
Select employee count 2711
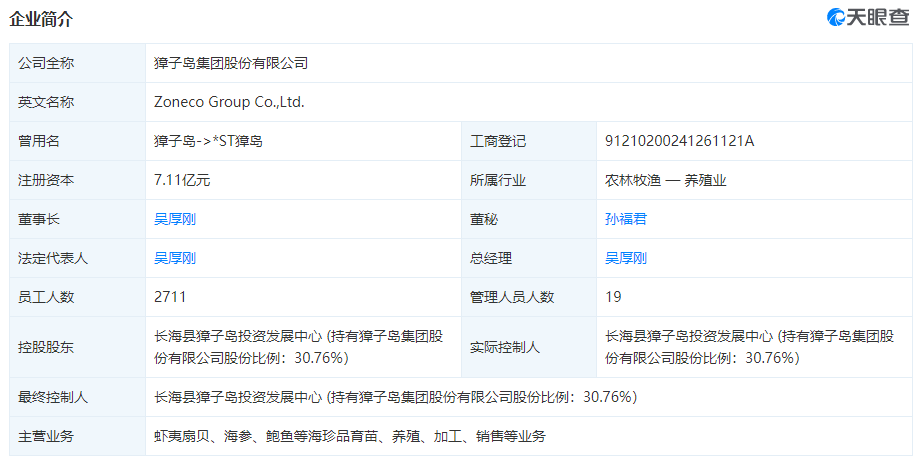click(x=170, y=297)
